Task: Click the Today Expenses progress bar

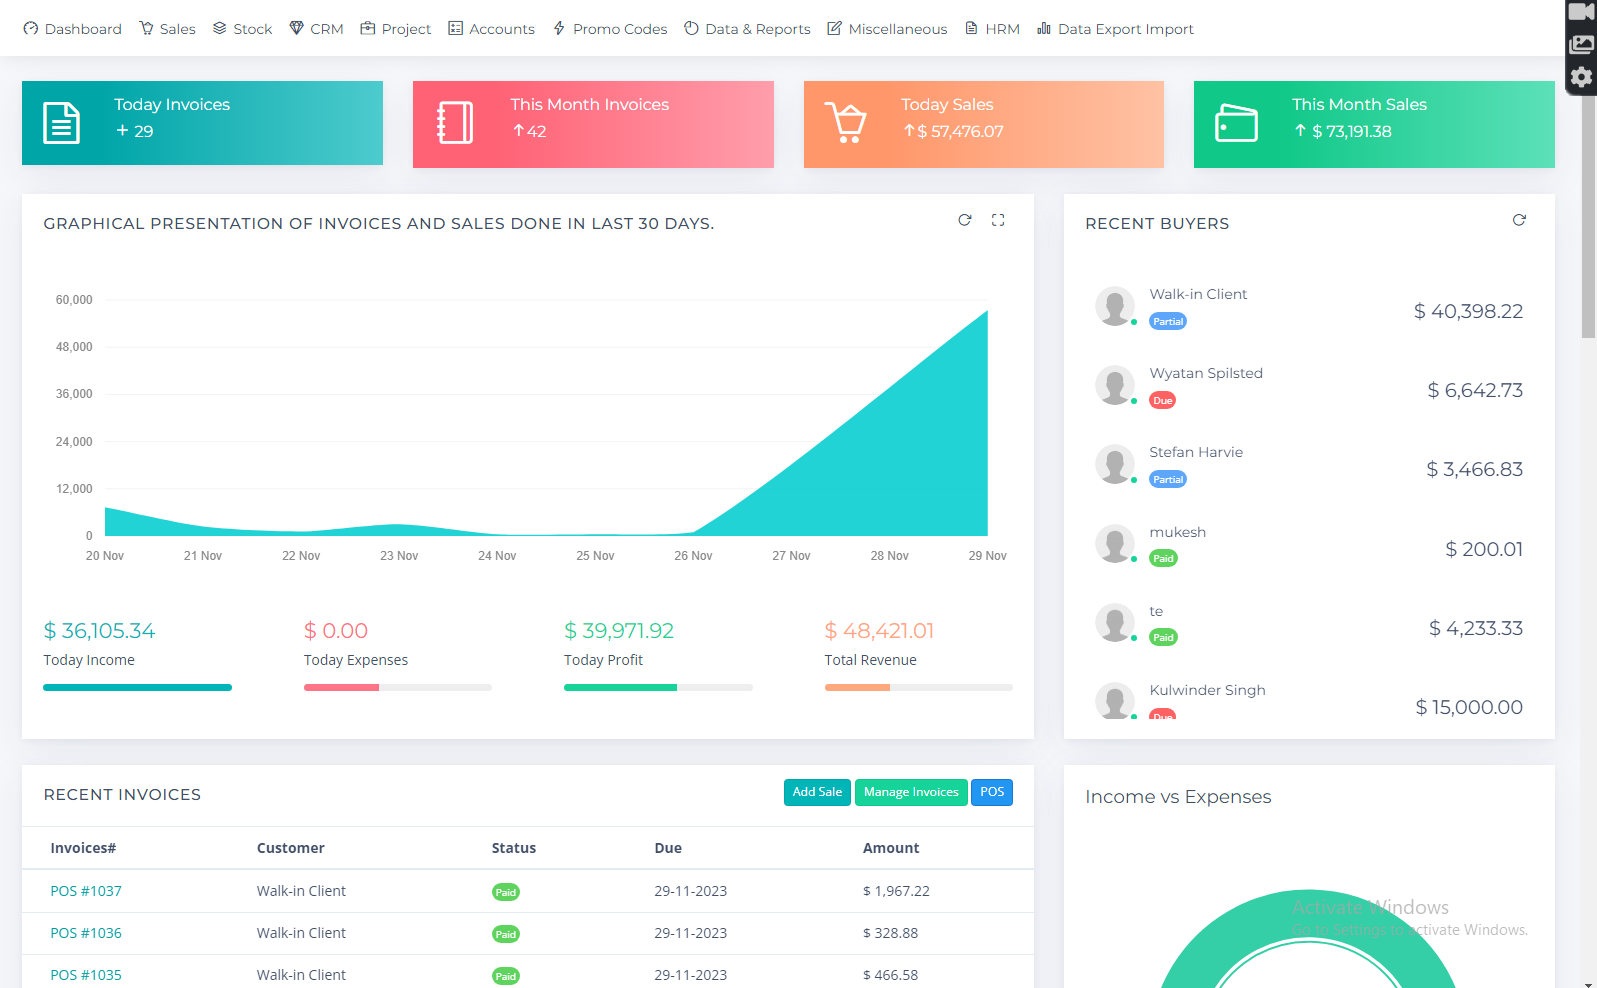Action: pyautogui.click(x=398, y=687)
